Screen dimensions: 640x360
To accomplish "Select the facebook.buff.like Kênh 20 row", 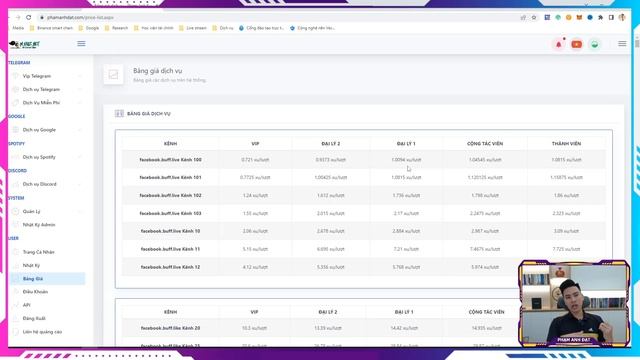I will click(320, 328).
